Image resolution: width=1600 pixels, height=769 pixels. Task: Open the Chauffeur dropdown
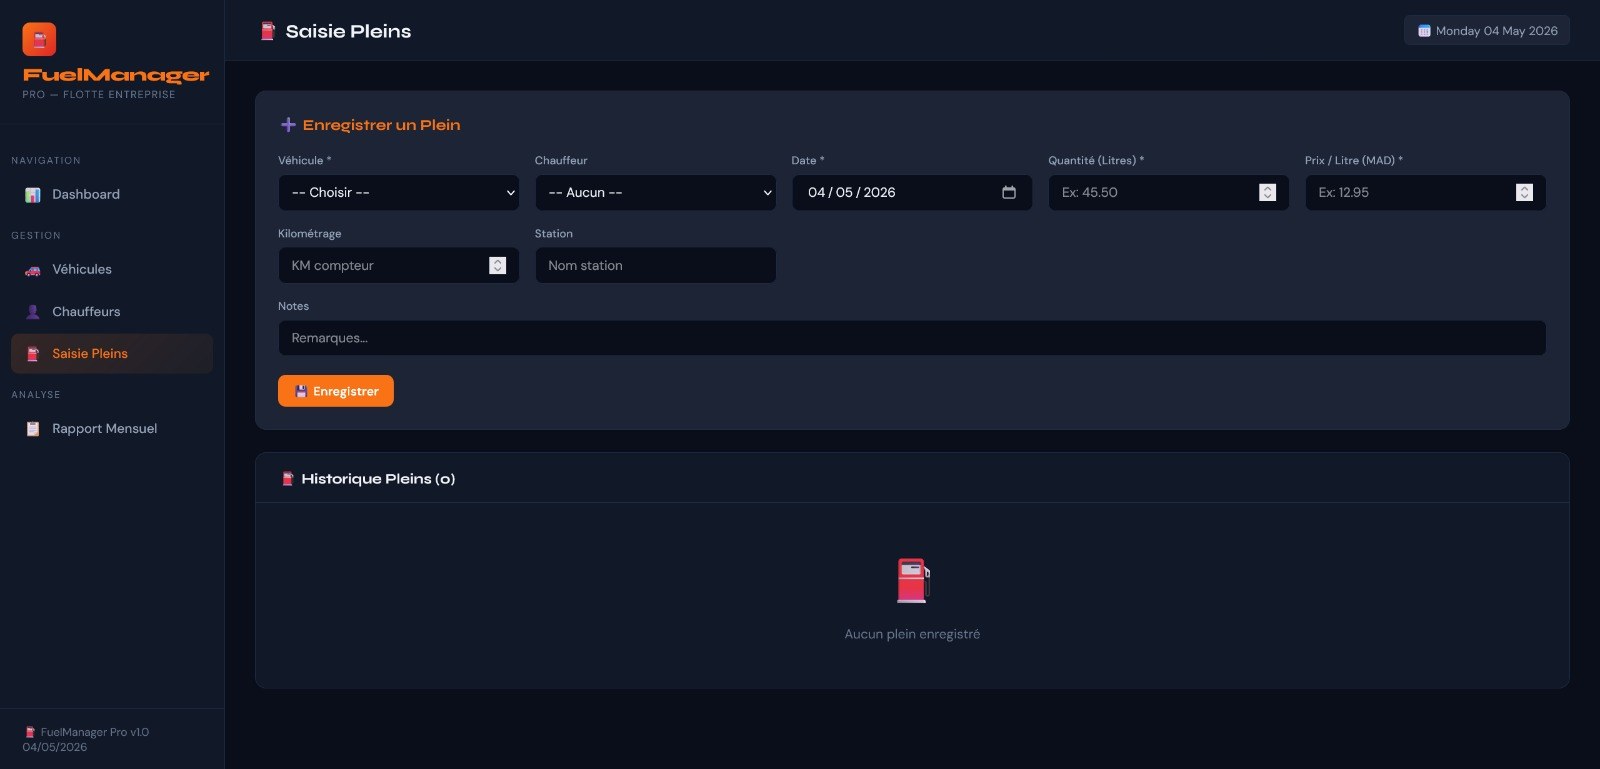pos(655,192)
